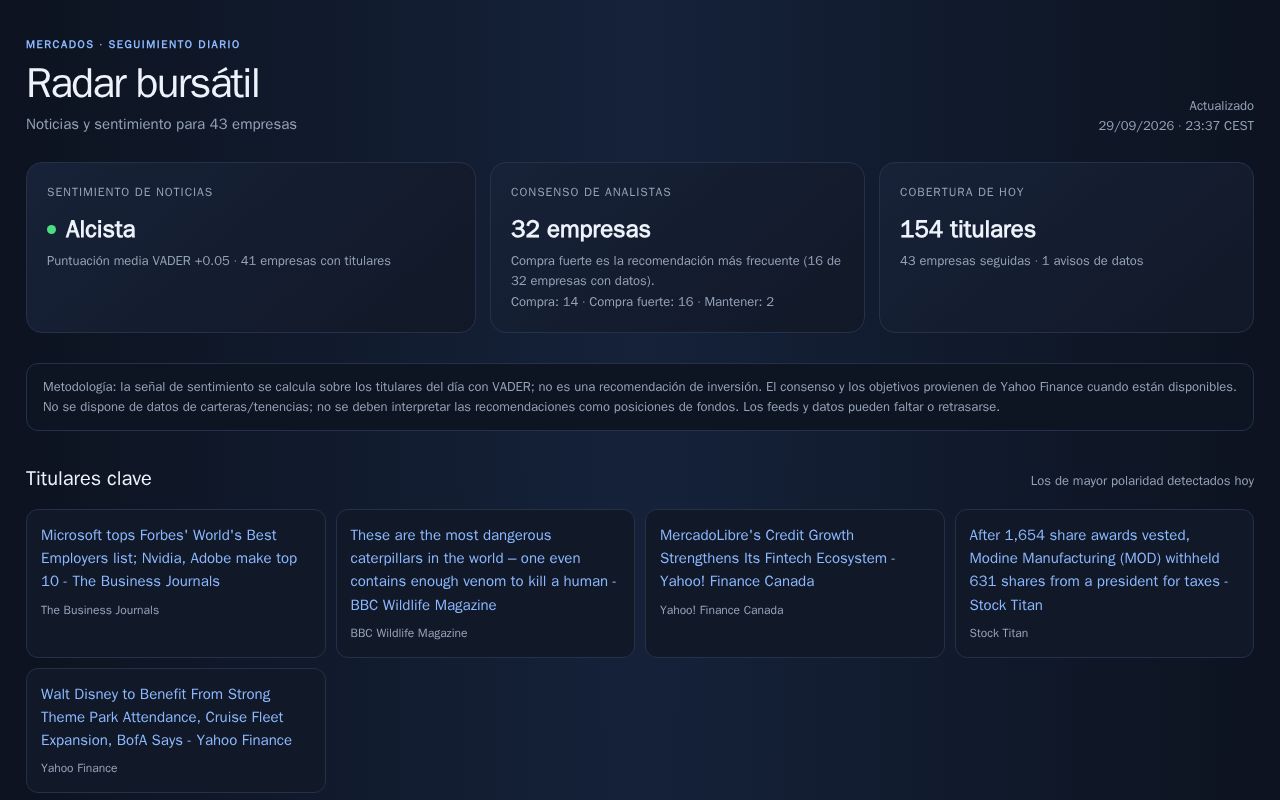Screen dimensions: 1280x800
Task: Open the Modine Manufacturing share awards headline
Action: [1099, 570]
